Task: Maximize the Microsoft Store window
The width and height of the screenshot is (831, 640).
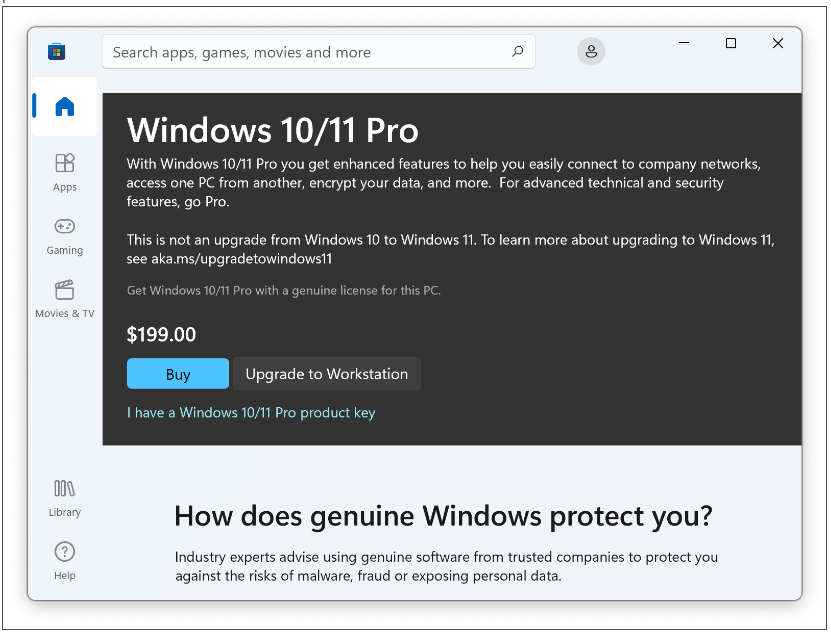Action: (731, 43)
